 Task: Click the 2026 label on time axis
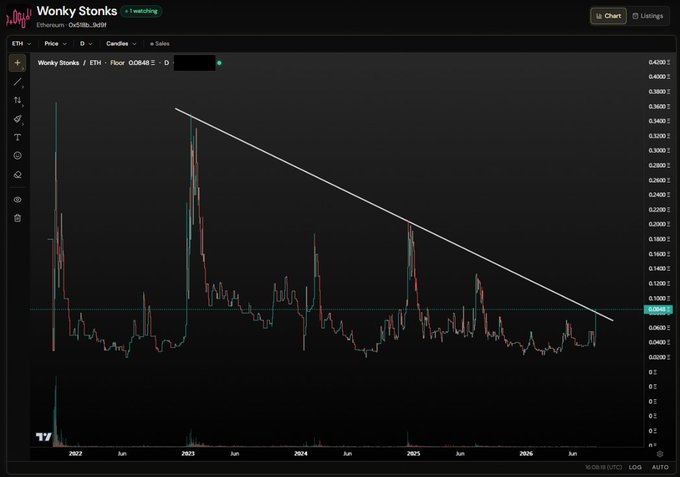coord(526,454)
